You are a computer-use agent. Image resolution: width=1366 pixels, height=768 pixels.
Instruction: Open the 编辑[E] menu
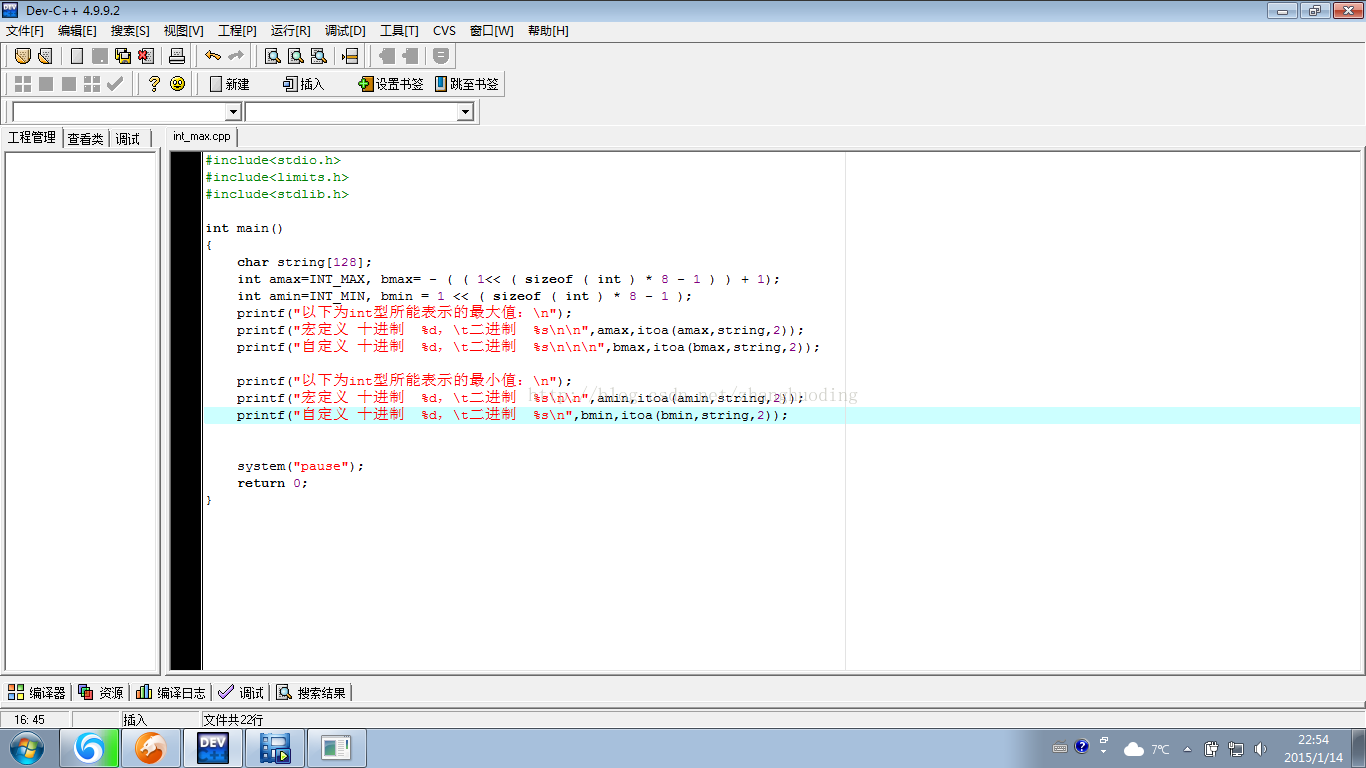tap(77, 31)
